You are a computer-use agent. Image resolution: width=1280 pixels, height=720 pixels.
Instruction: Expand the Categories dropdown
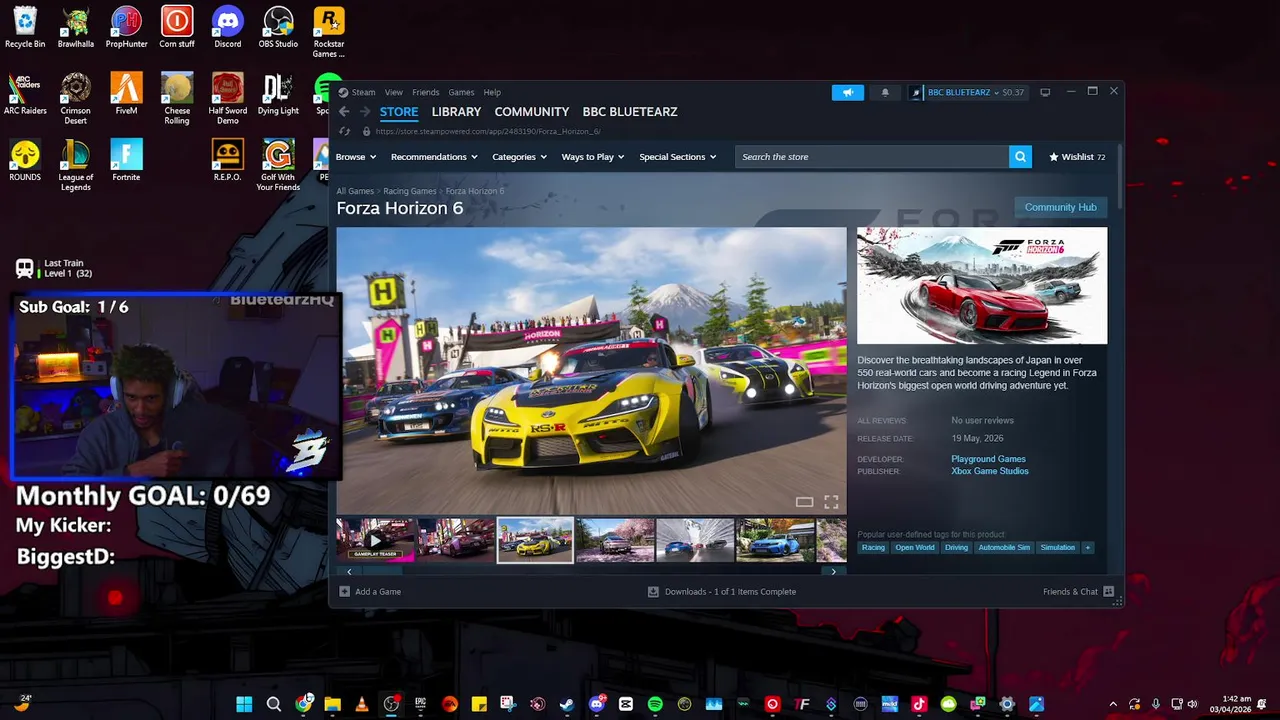[x=519, y=157]
